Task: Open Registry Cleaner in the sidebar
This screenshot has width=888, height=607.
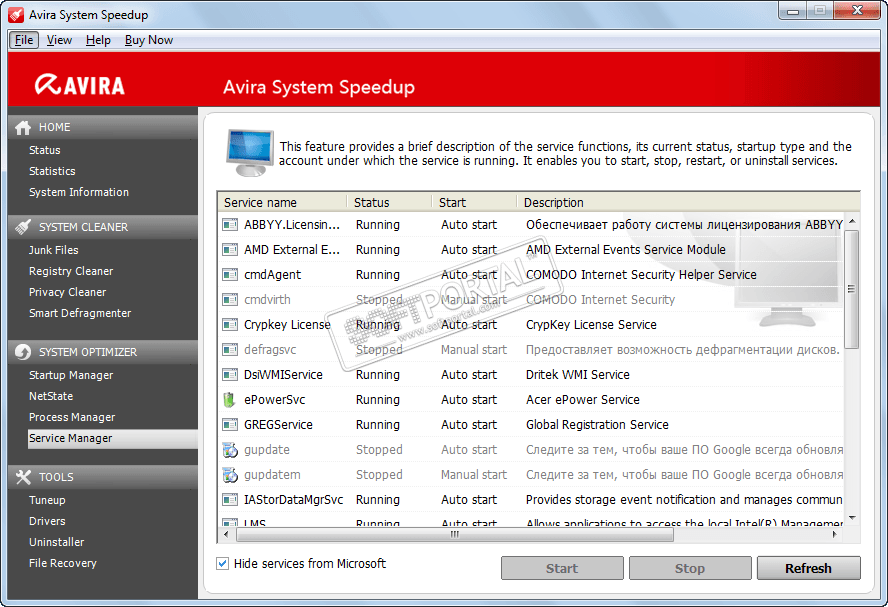Action: (x=71, y=271)
